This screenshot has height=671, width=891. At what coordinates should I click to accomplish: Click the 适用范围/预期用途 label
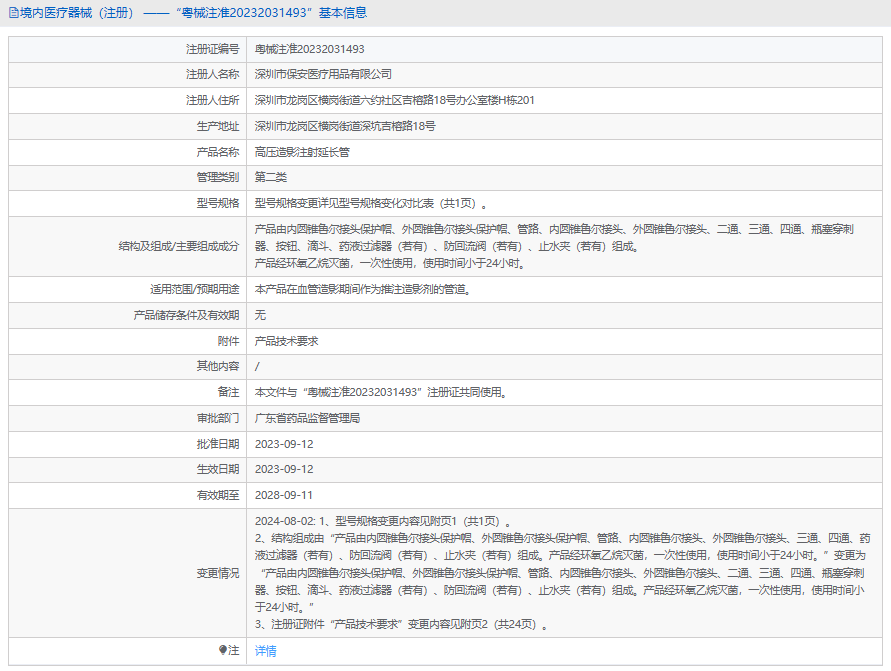point(195,289)
